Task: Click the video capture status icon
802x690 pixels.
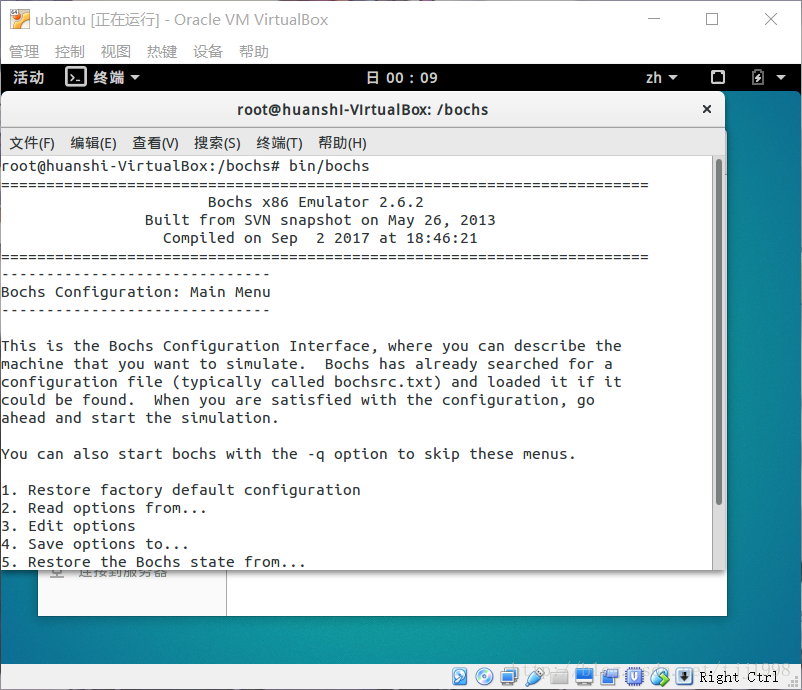Action: coord(609,676)
